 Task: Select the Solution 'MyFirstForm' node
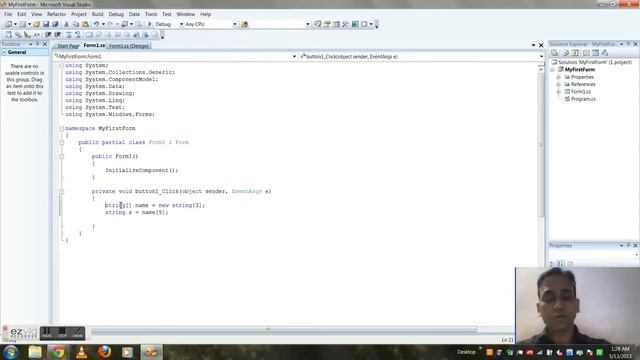click(595, 62)
